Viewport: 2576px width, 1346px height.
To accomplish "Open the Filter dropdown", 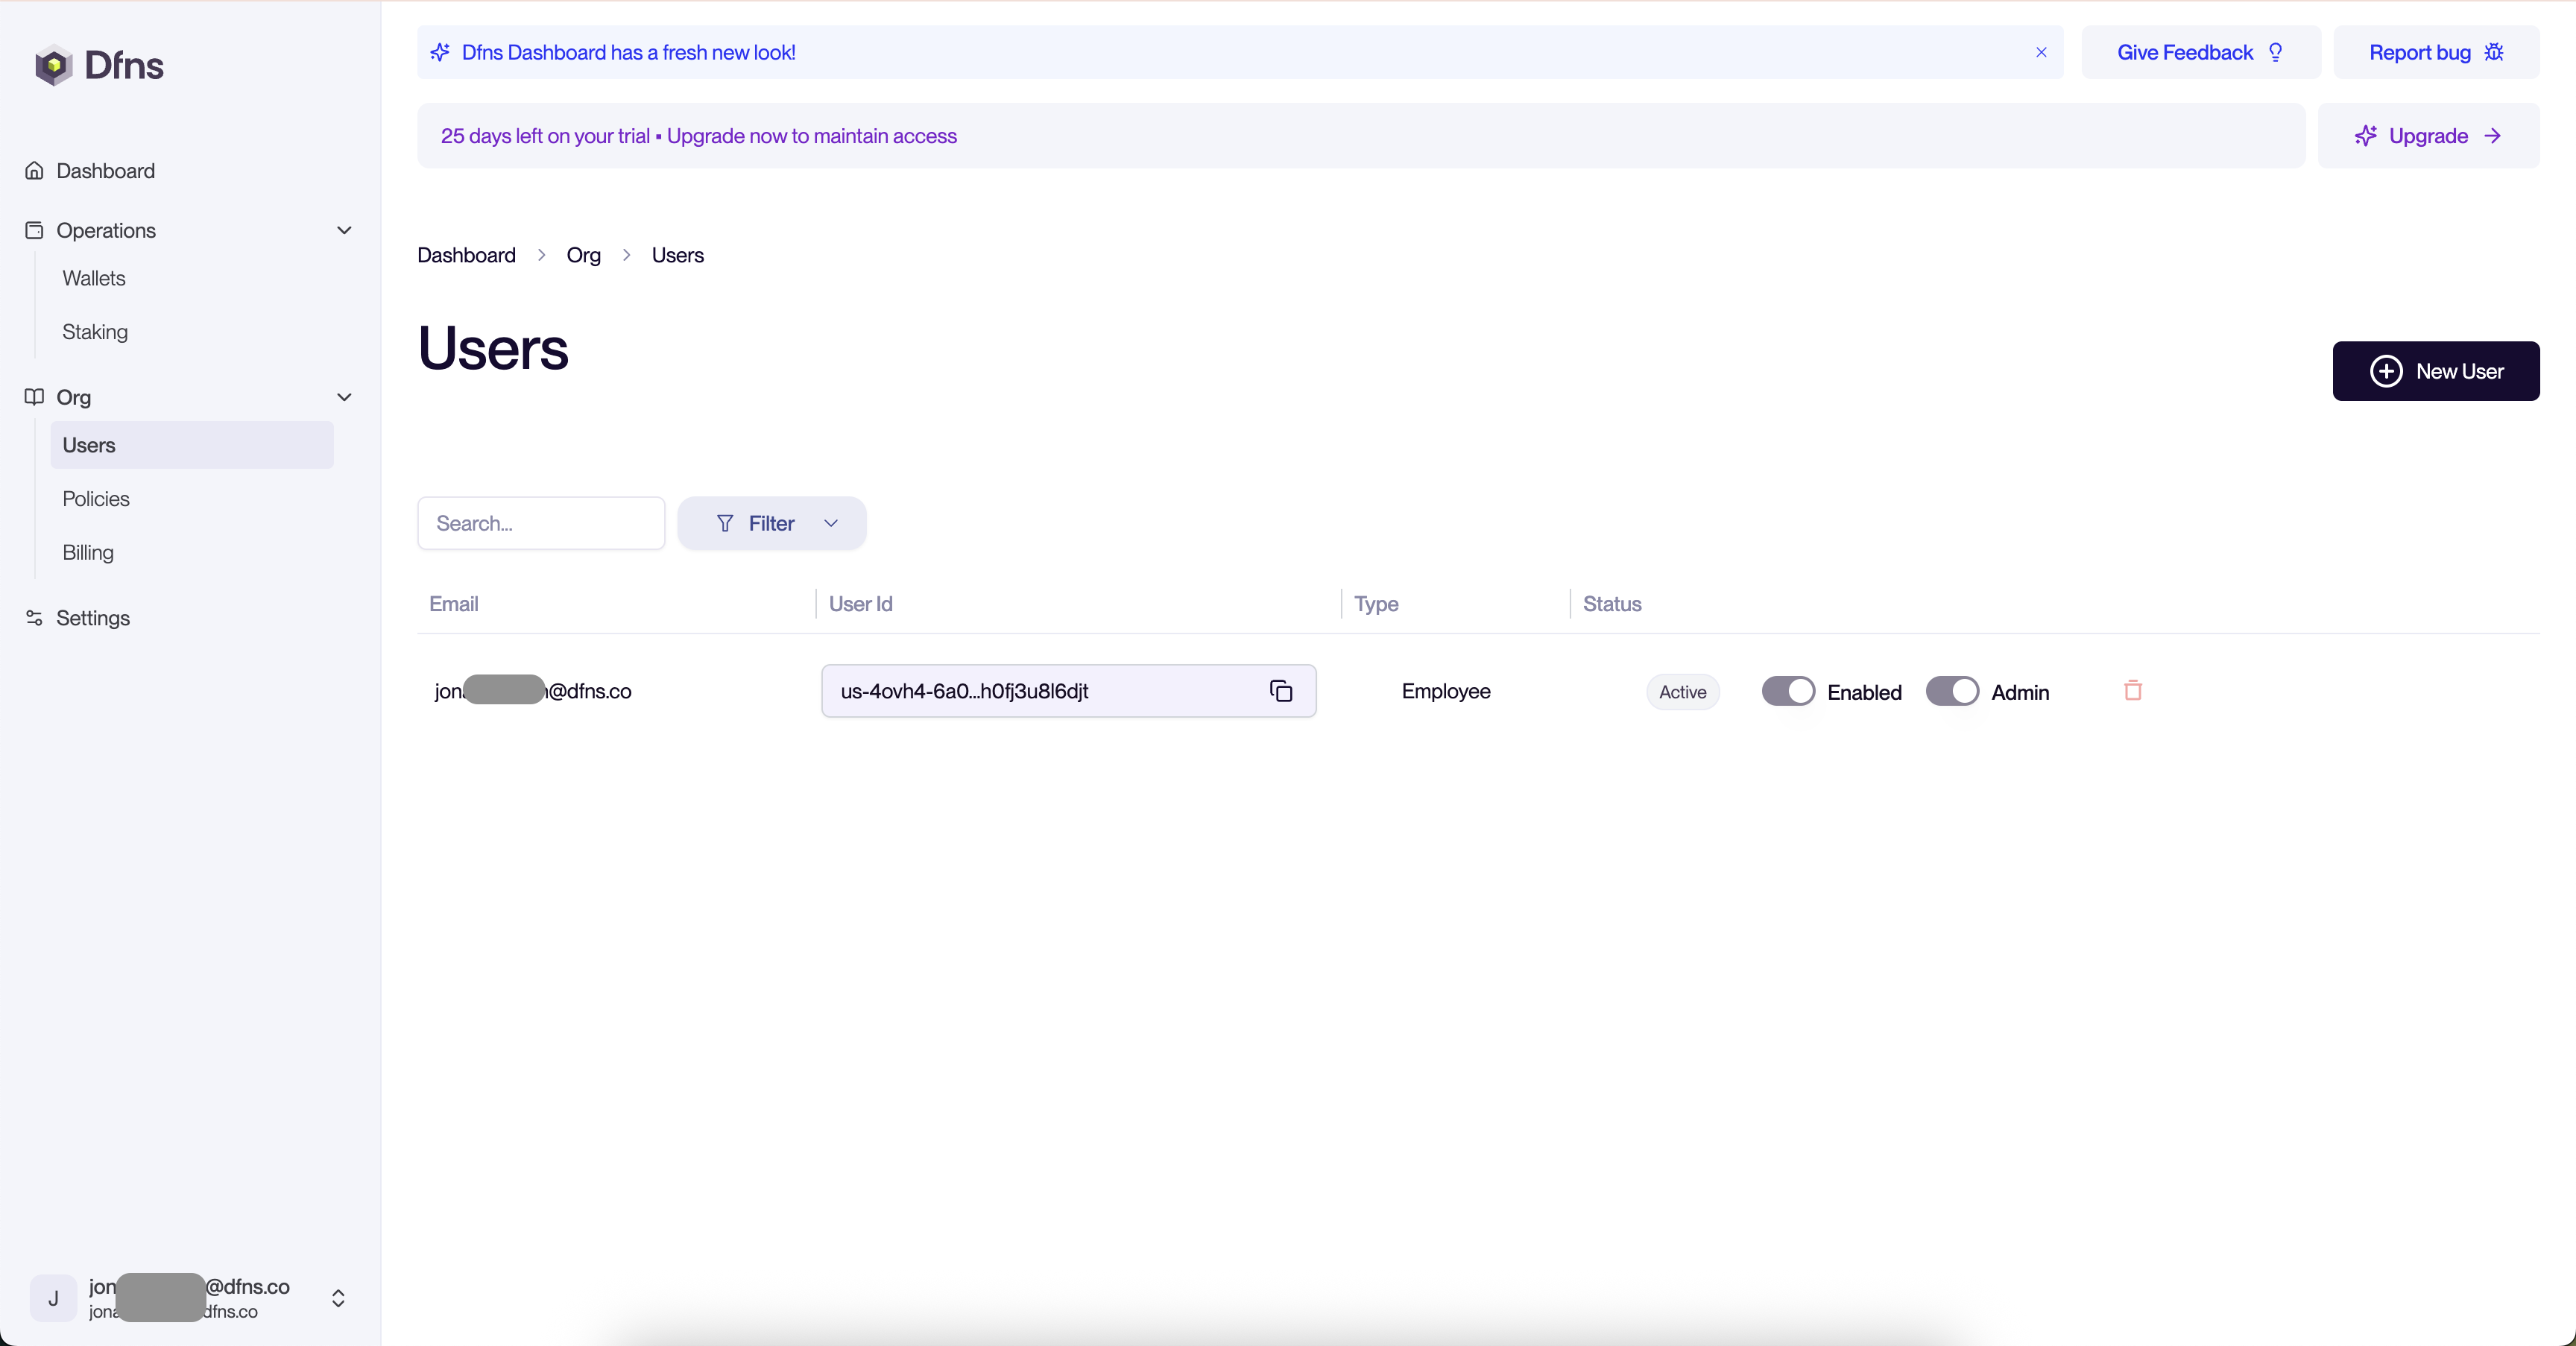I will [772, 523].
